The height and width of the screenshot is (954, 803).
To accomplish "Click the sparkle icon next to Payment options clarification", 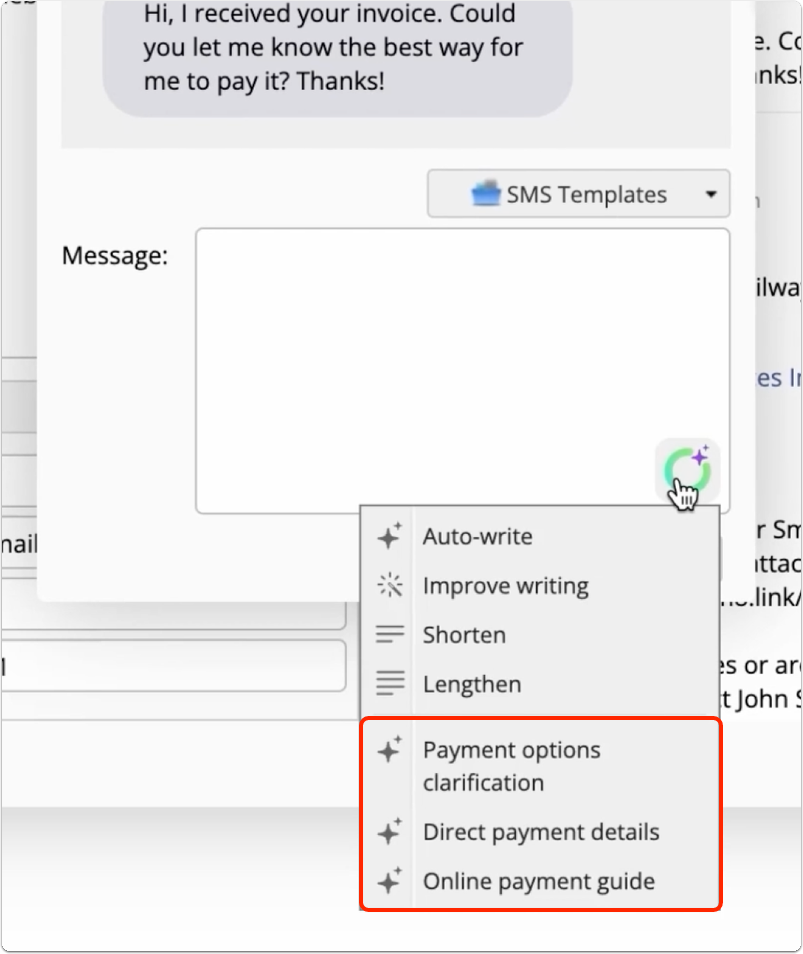I will click(x=388, y=750).
